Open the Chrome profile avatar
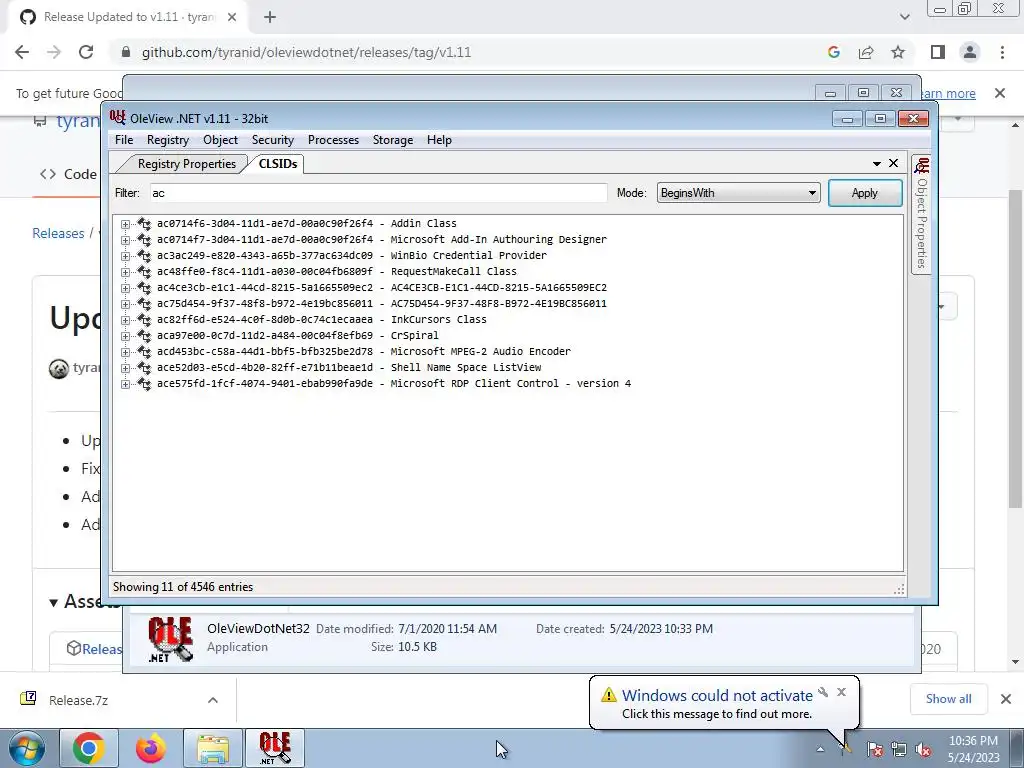The image size is (1024, 768). [x=970, y=52]
